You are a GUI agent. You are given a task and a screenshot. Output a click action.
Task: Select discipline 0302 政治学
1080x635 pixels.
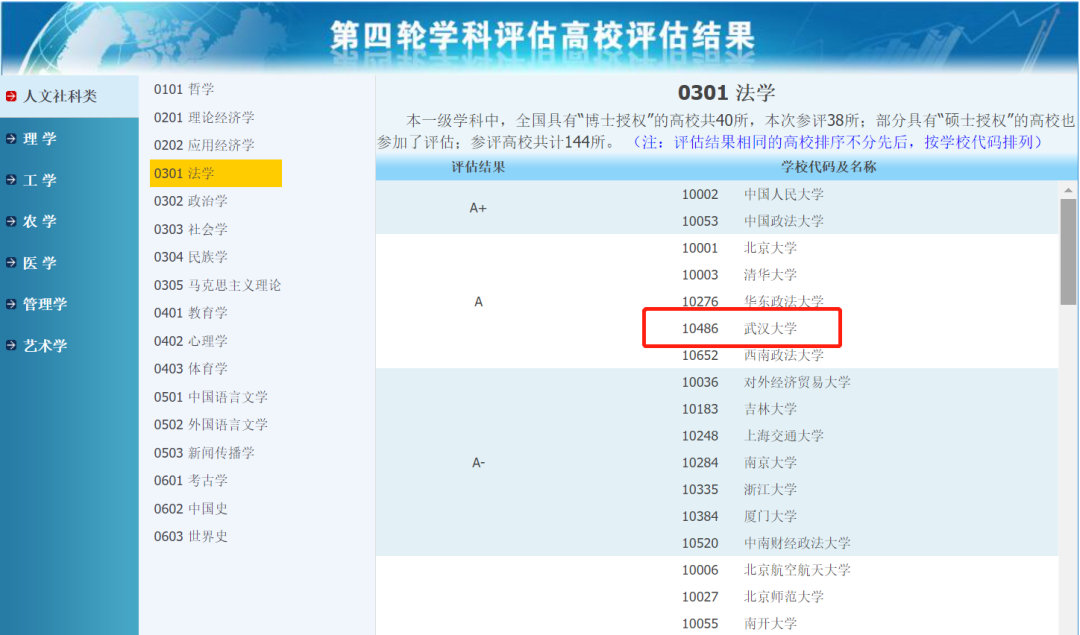pos(191,201)
